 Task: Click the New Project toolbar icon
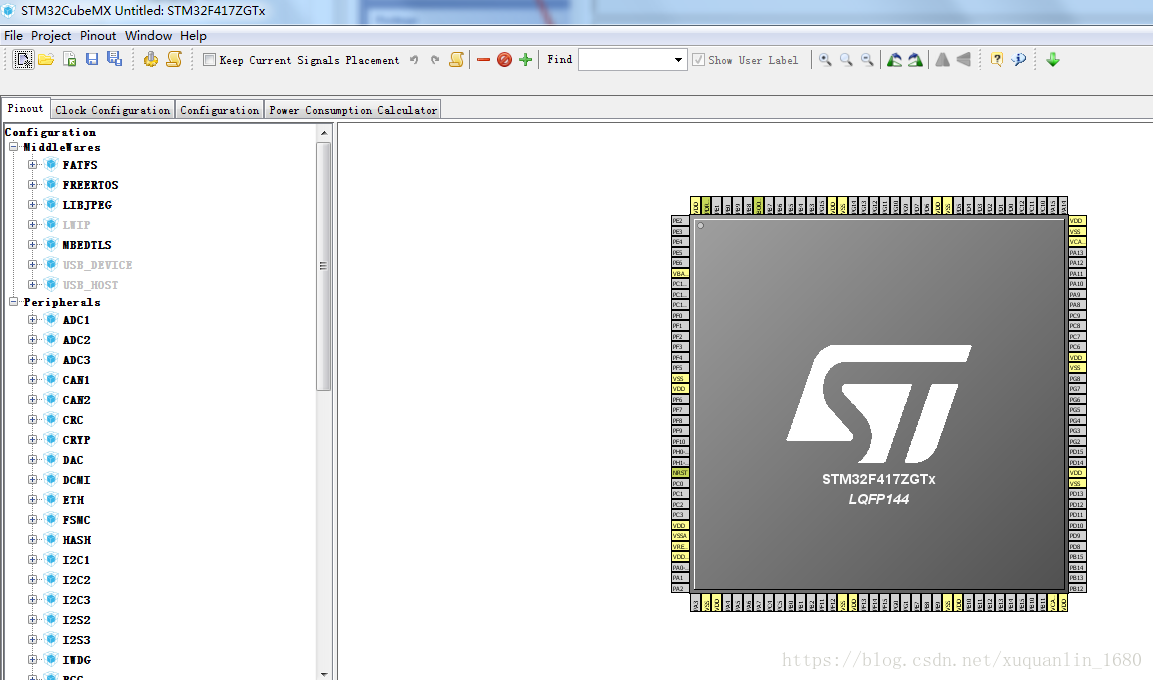point(24,60)
